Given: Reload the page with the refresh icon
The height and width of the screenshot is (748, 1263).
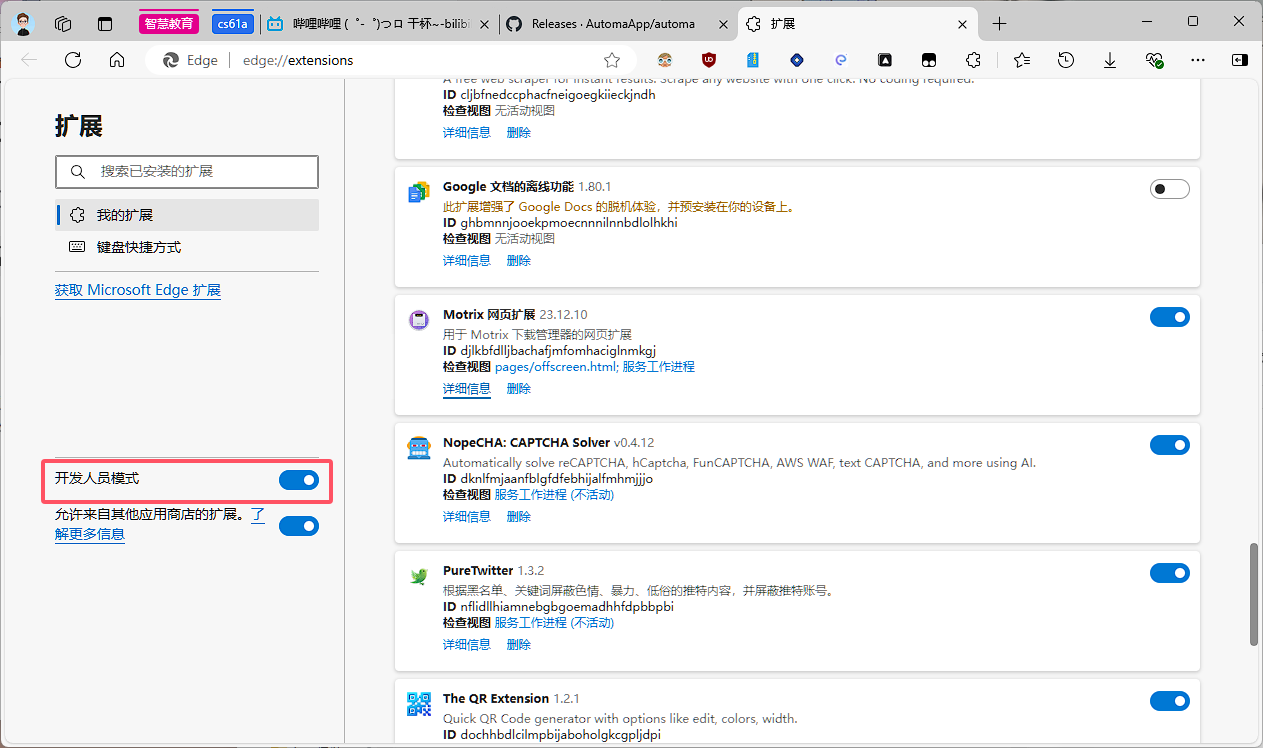Looking at the screenshot, I should 73,60.
